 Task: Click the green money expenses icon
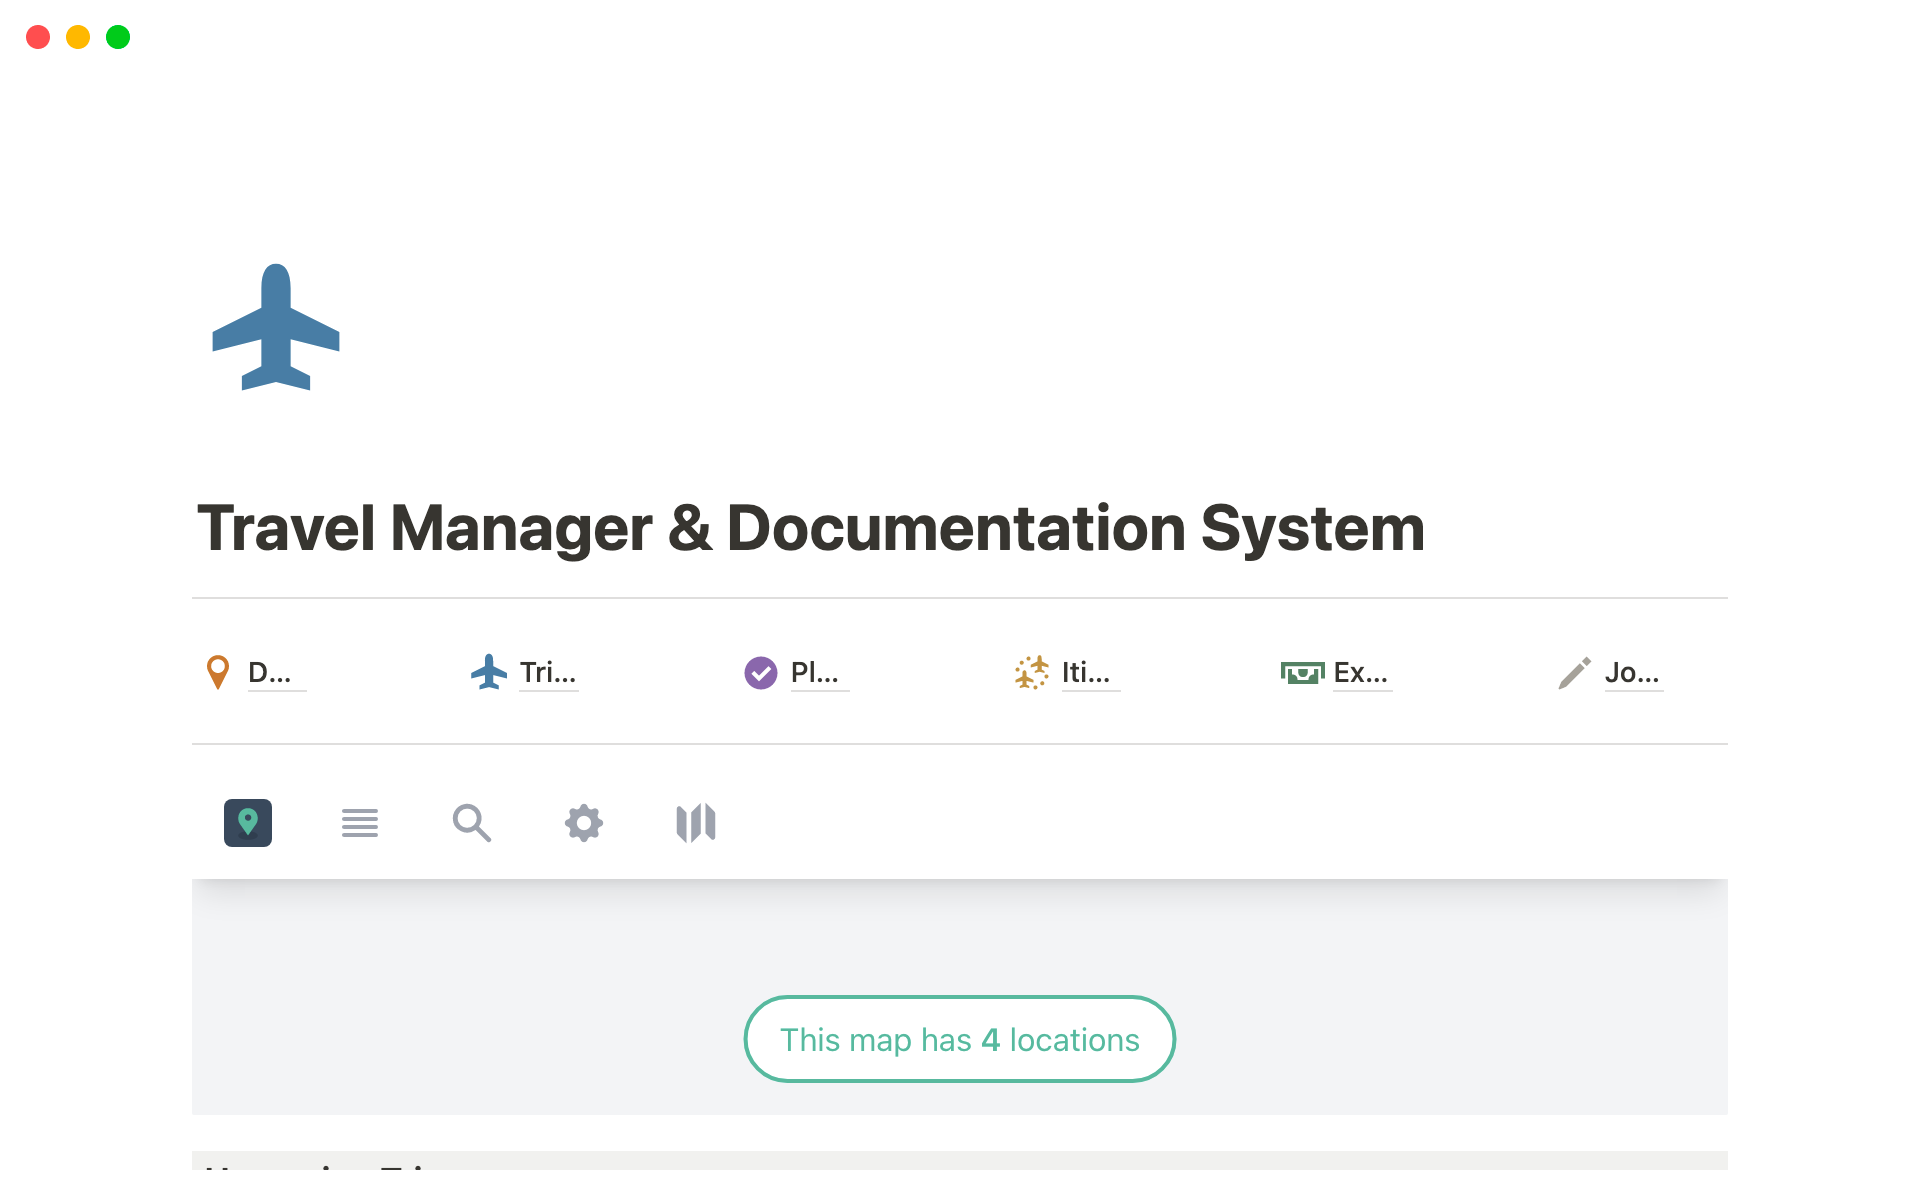[1302, 673]
